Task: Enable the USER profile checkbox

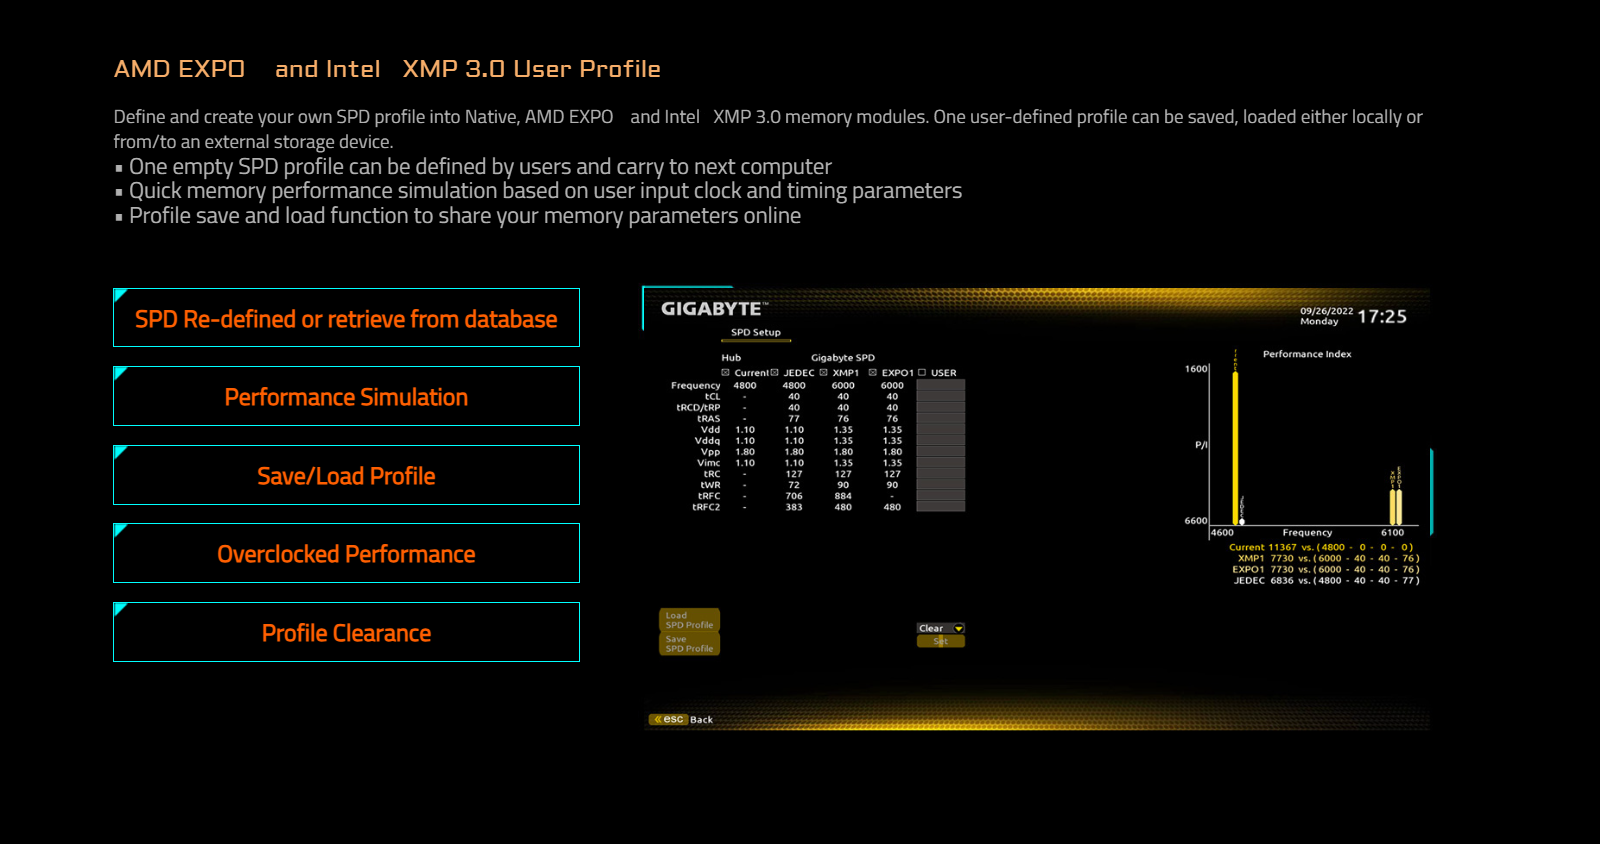Action: click(x=922, y=372)
